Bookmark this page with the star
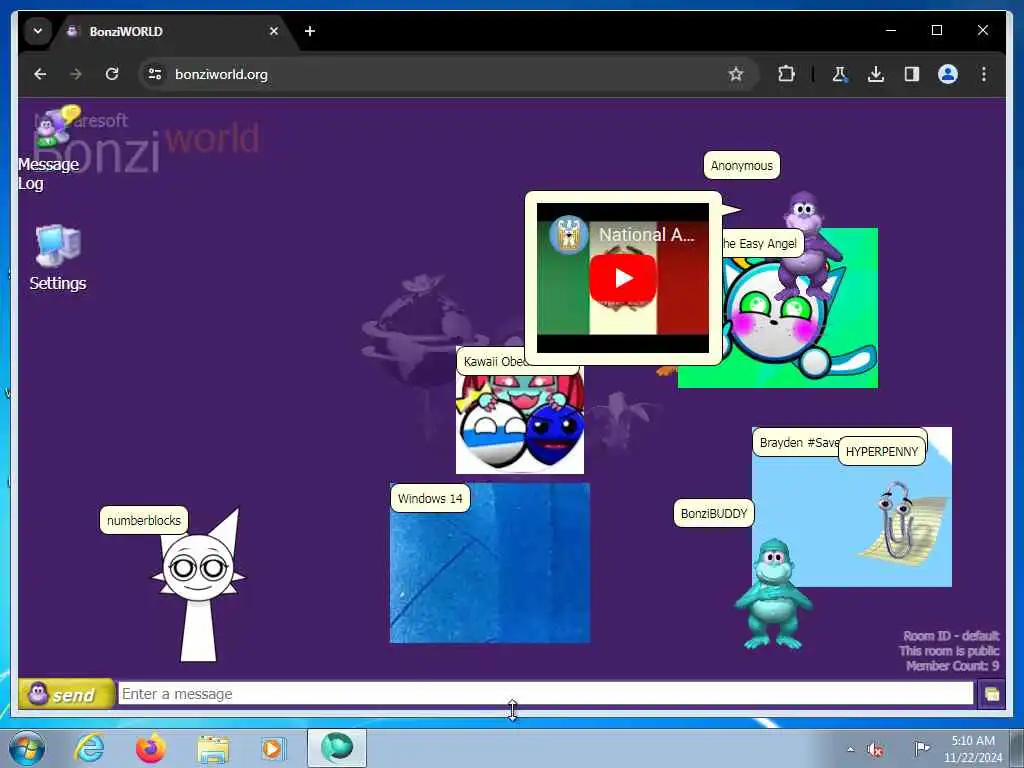 (x=736, y=74)
